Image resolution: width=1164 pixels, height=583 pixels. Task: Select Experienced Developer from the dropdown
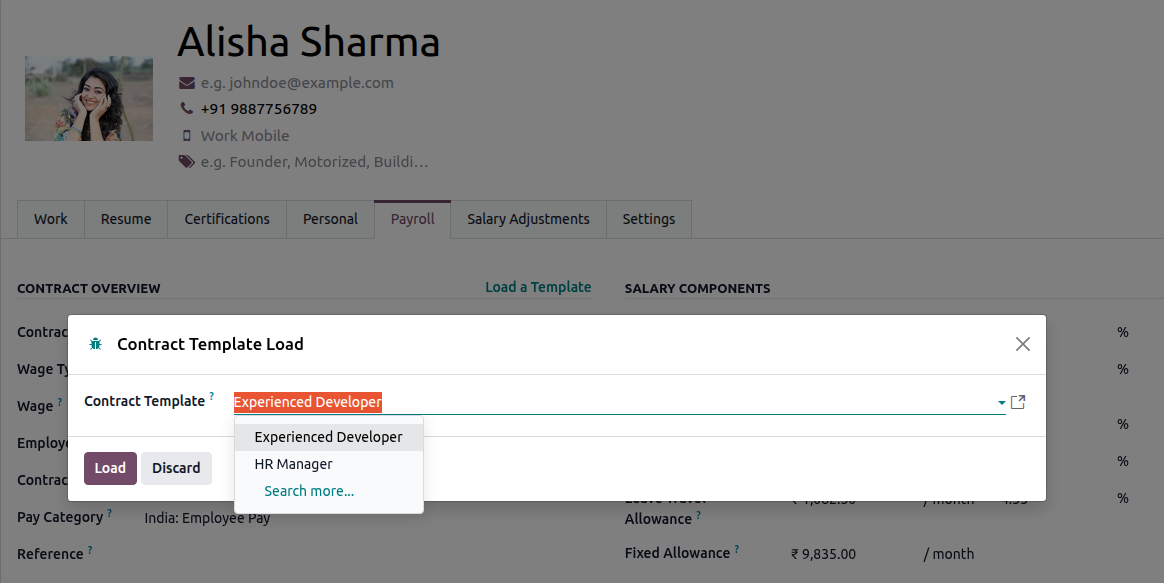point(329,437)
